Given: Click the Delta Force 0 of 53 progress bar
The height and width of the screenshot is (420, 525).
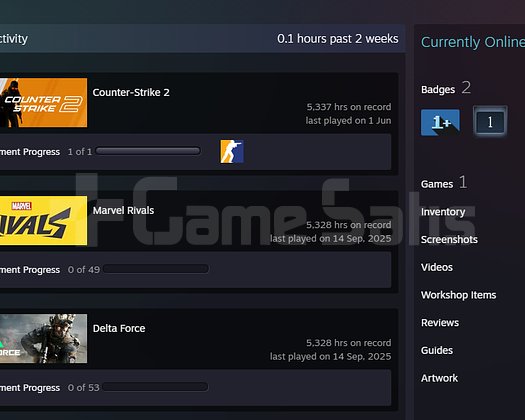Looking at the screenshot, I should (x=155, y=387).
